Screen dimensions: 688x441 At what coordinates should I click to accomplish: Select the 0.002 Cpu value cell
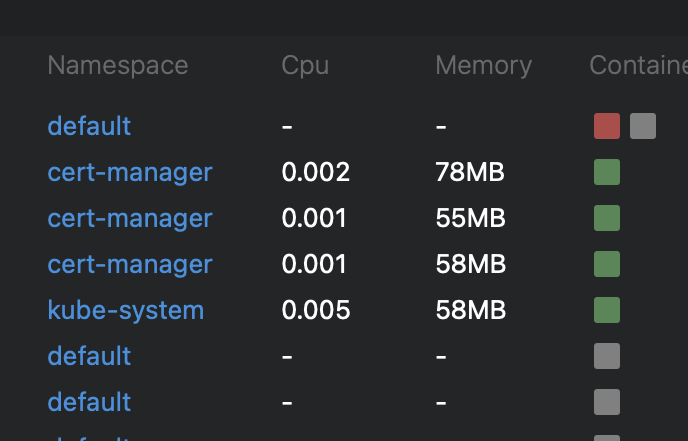tap(316, 172)
